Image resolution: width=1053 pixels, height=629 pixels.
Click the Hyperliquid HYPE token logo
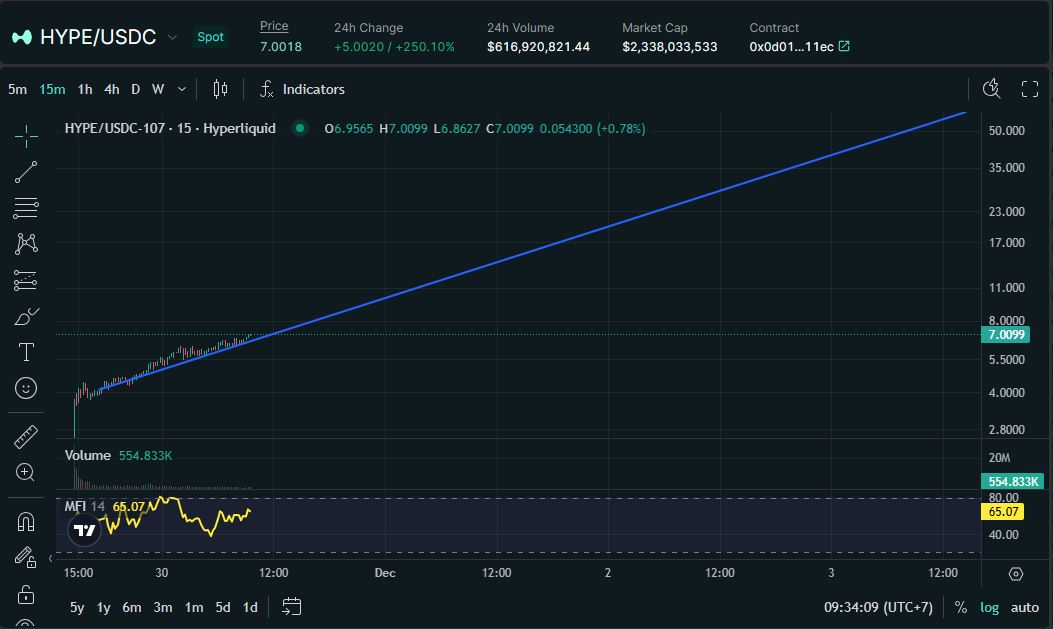(22, 37)
